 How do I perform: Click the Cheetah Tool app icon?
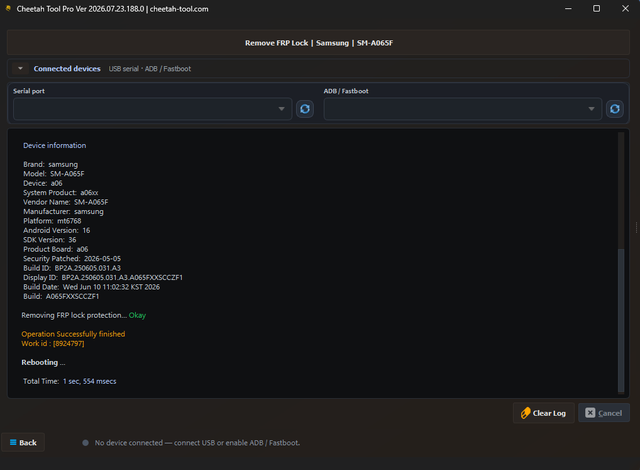coord(8,9)
